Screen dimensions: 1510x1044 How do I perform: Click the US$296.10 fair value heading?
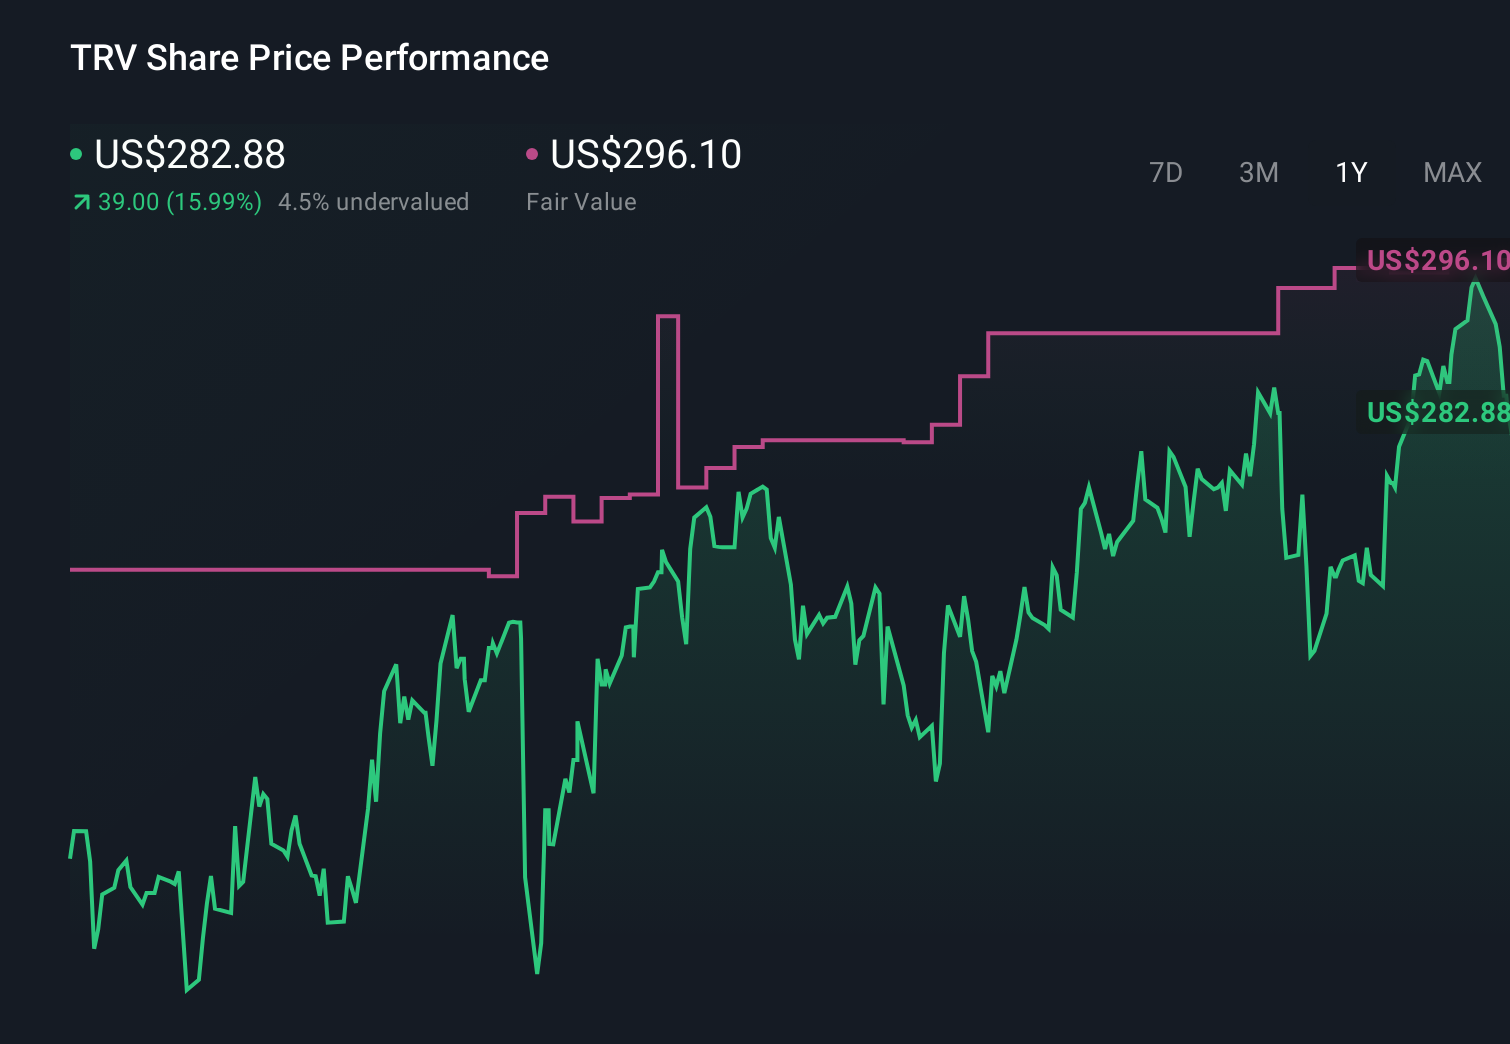click(646, 154)
